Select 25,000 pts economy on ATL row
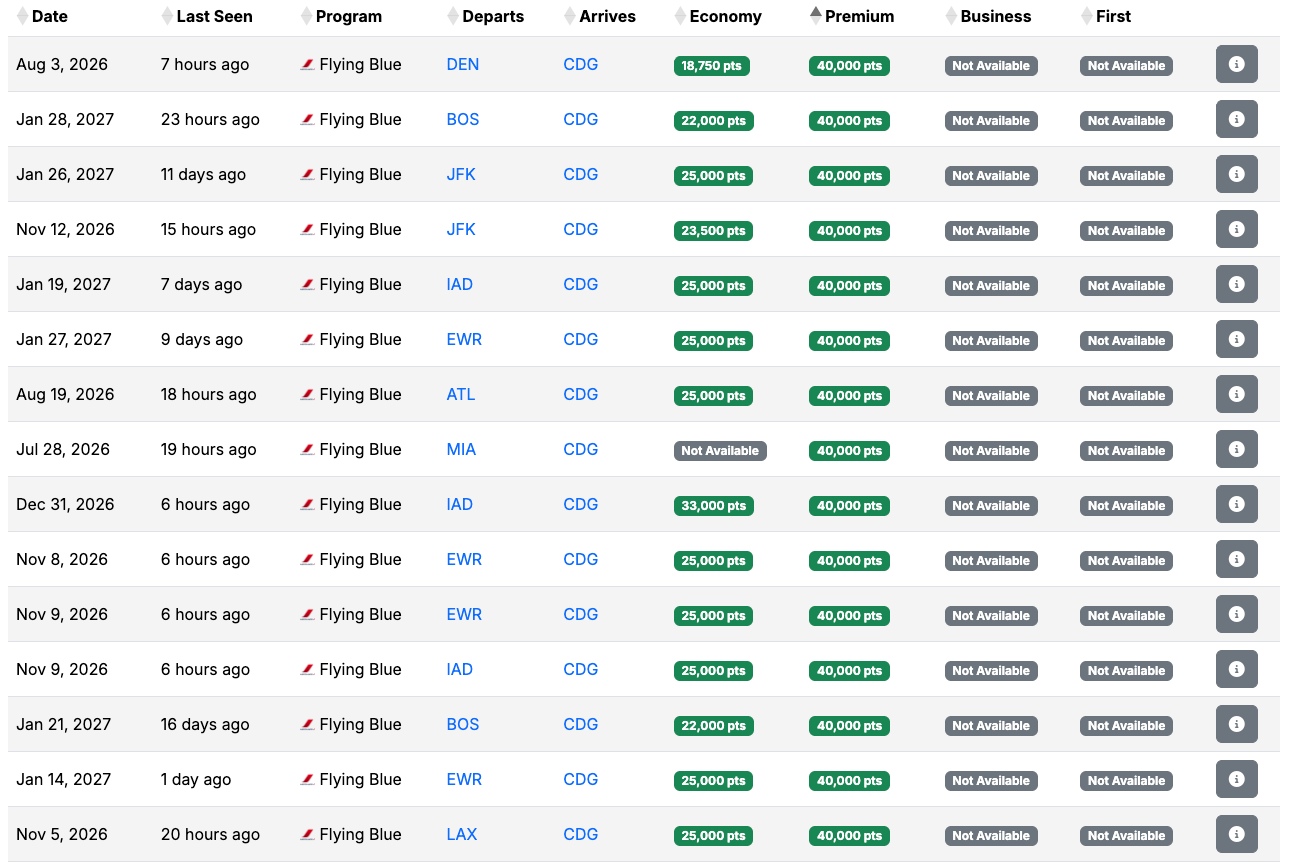Viewport: 1291px width, 866px height. click(713, 396)
